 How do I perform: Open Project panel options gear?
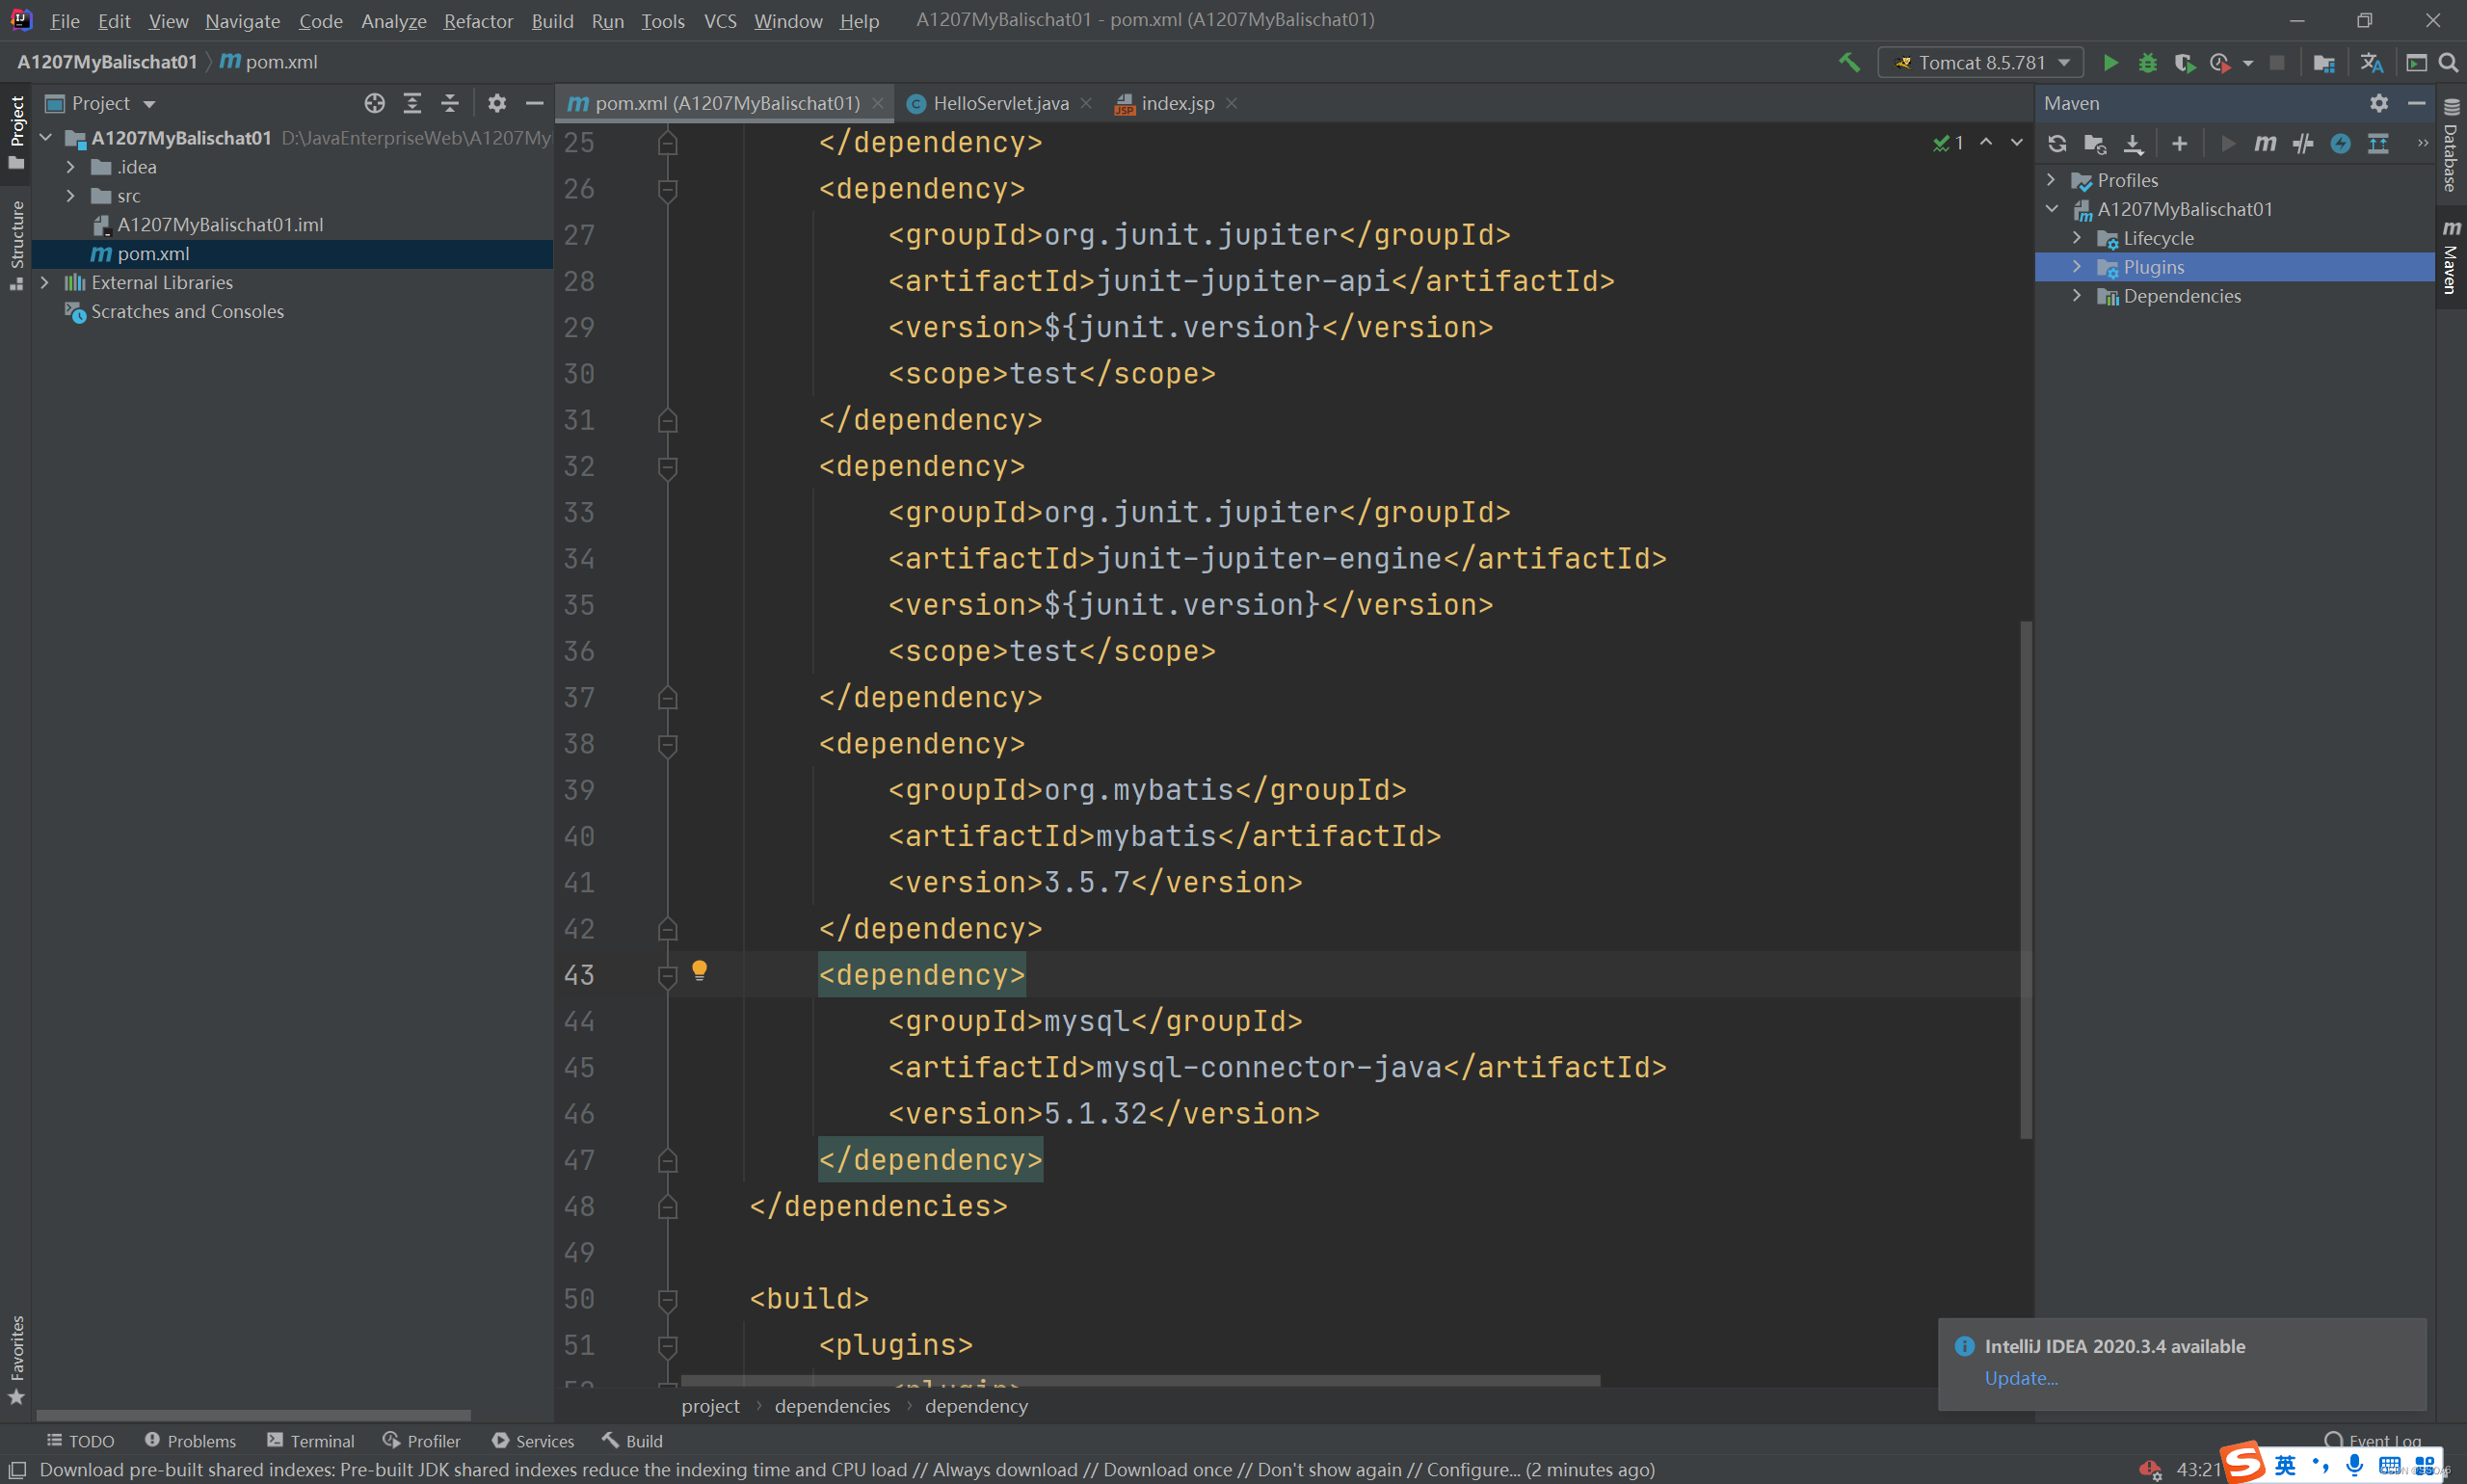[497, 103]
